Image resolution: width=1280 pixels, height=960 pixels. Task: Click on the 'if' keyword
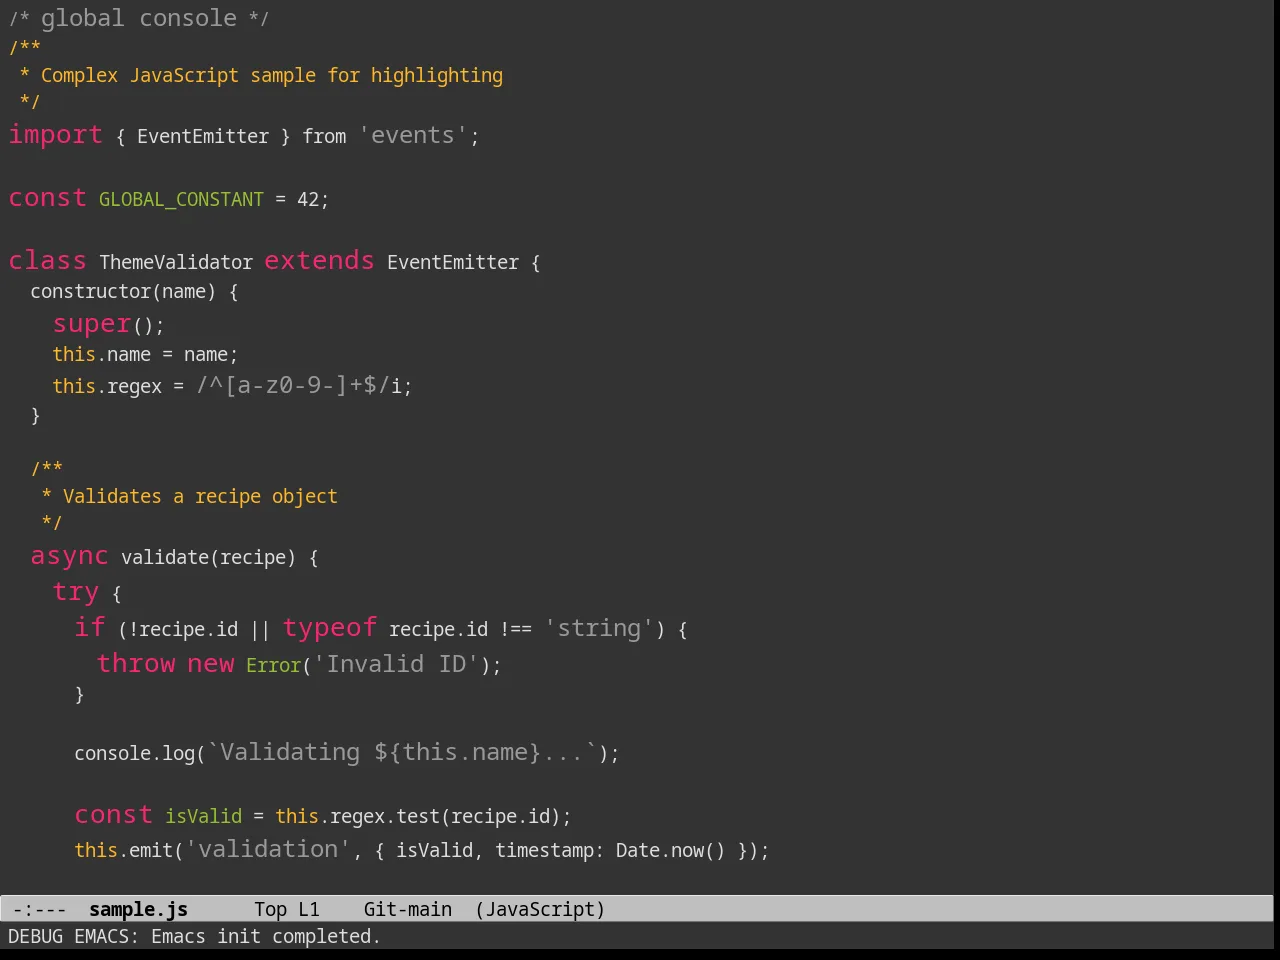[x=90, y=627]
